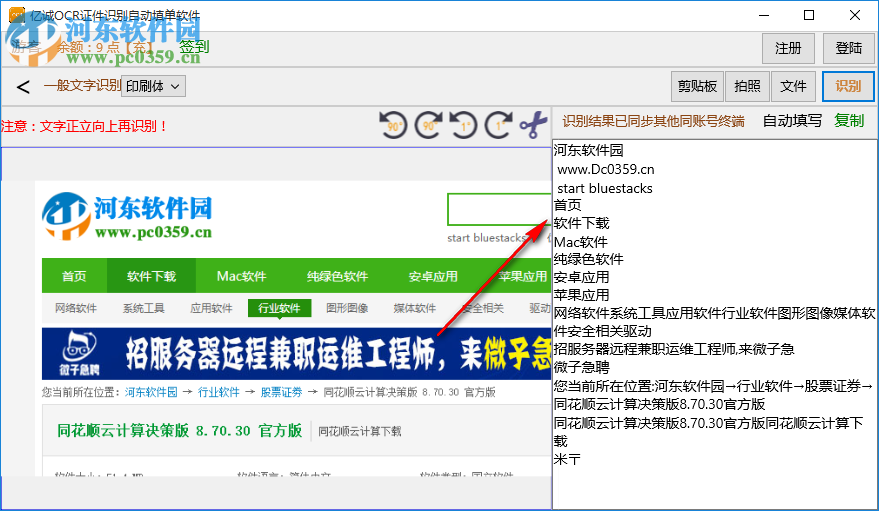Click 行业软件 highlighted submenu item
The height and width of the screenshot is (511, 879).
tap(279, 308)
